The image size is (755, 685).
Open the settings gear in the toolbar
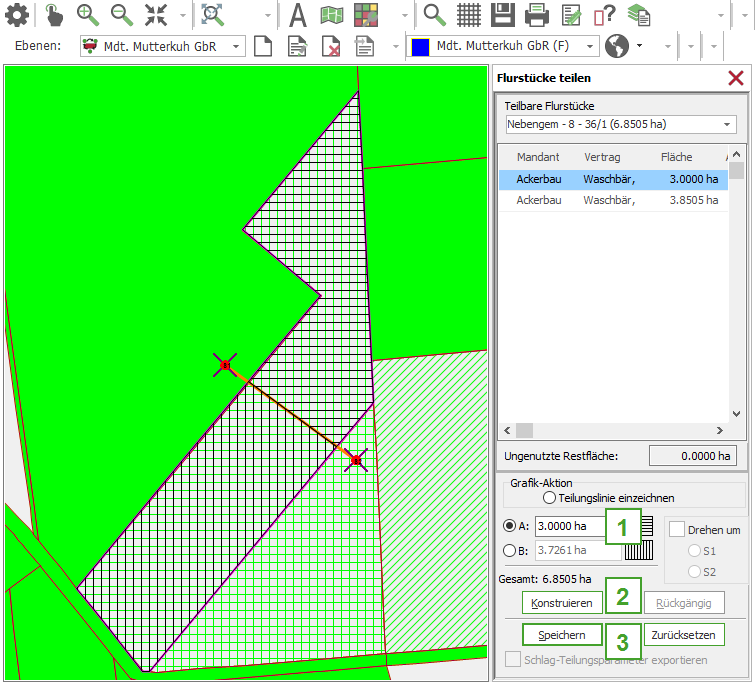[x=17, y=14]
